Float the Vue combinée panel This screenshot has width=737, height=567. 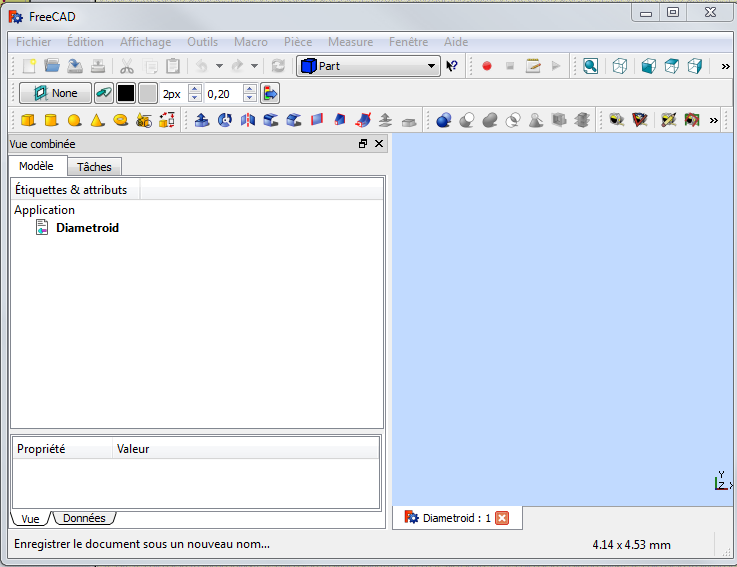coord(363,144)
